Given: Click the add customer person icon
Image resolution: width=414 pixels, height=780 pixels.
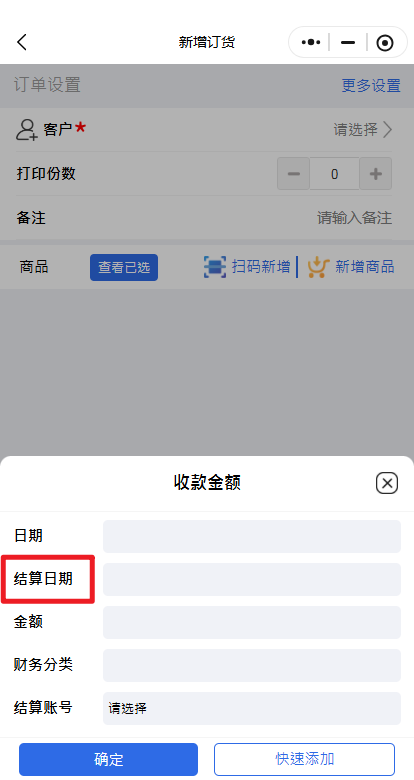Looking at the screenshot, I should pyautogui.click(x=26, y=129).
